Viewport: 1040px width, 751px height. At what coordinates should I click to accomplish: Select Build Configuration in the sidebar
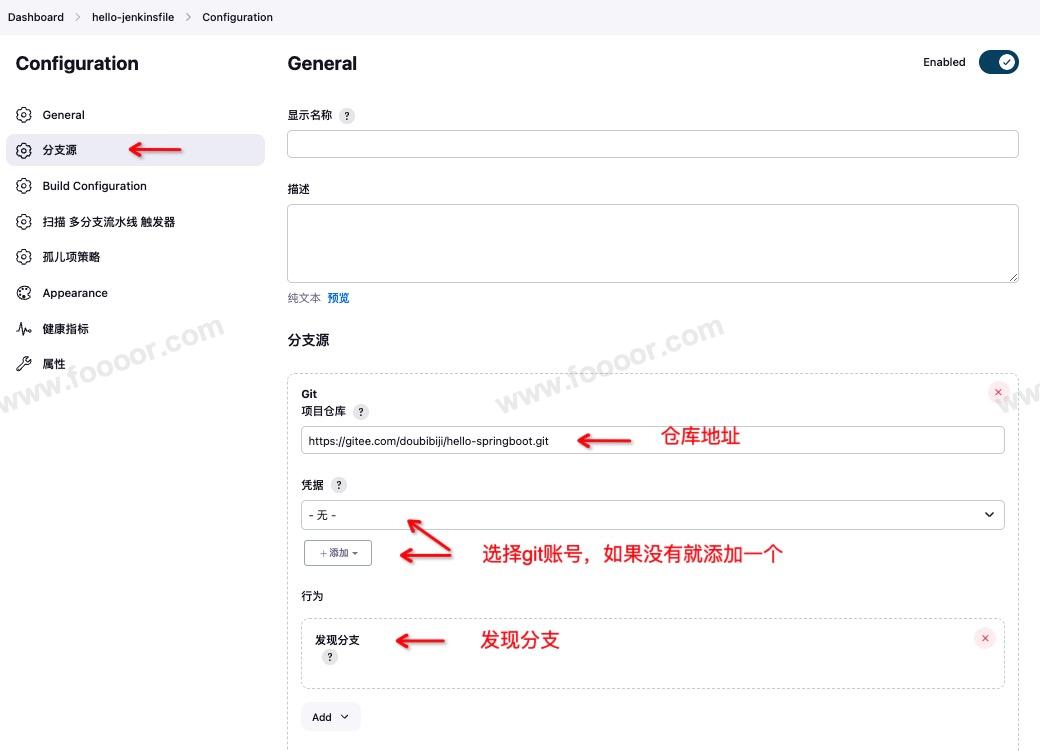click(x=94, y=186)
